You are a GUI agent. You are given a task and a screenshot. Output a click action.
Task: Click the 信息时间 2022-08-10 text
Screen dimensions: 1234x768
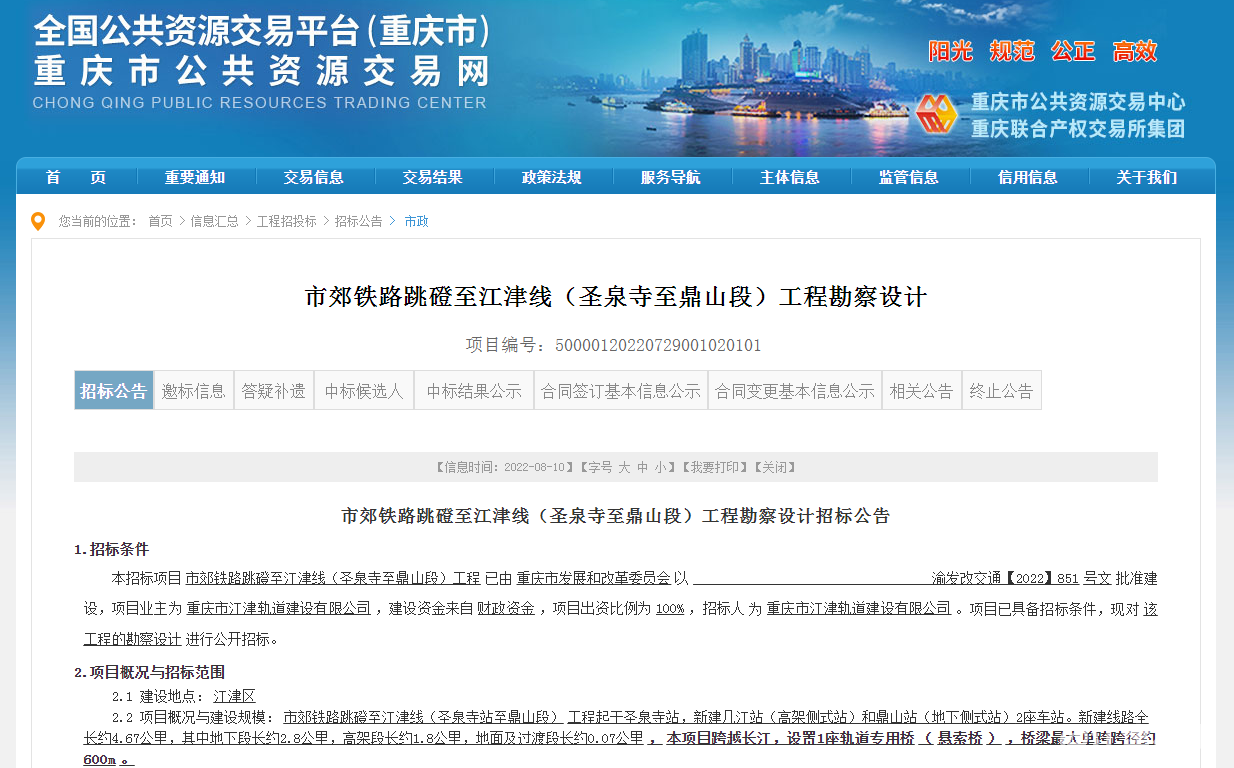tap(506, 467)
